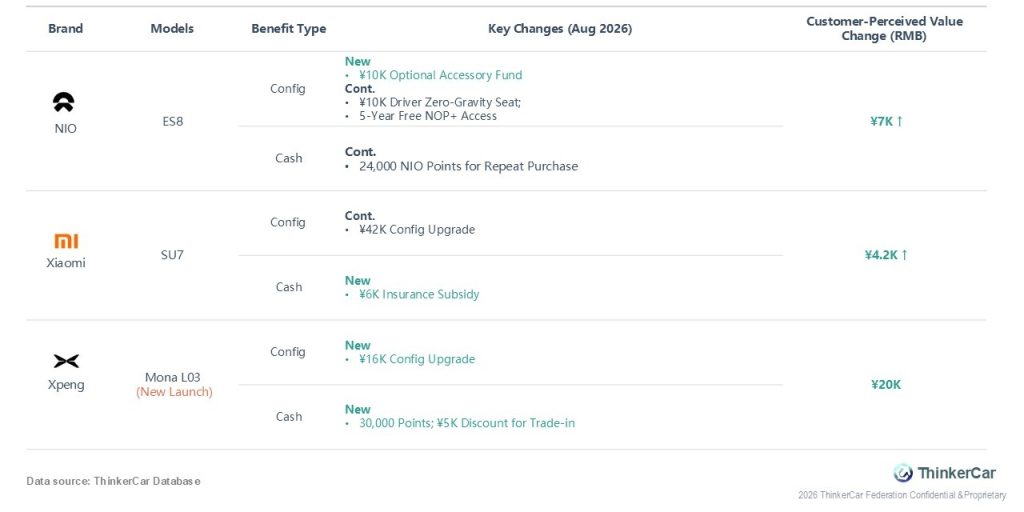The width and height of the screenshot is (1024, 512).
Task: Click the Data source ThinkerCar Database note
Action: click(x=113, y=481)
